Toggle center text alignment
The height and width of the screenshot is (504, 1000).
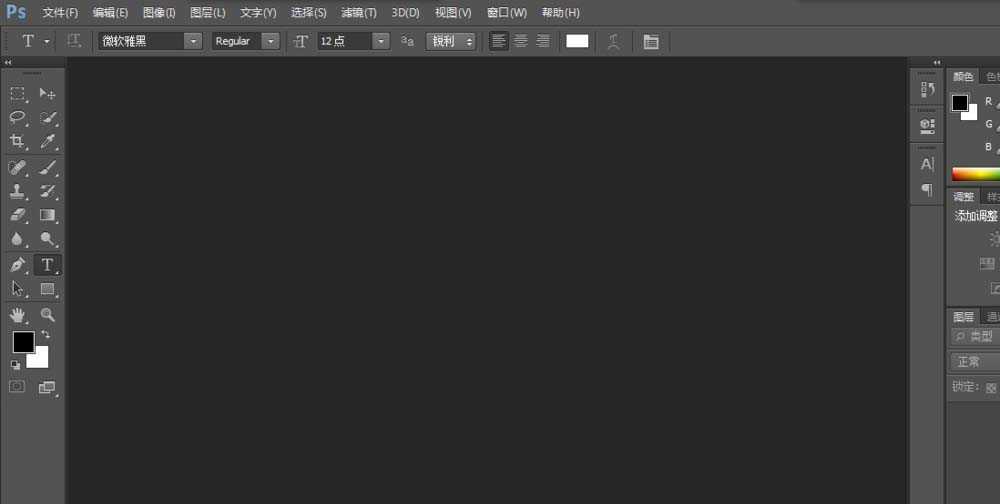point(521,41)
